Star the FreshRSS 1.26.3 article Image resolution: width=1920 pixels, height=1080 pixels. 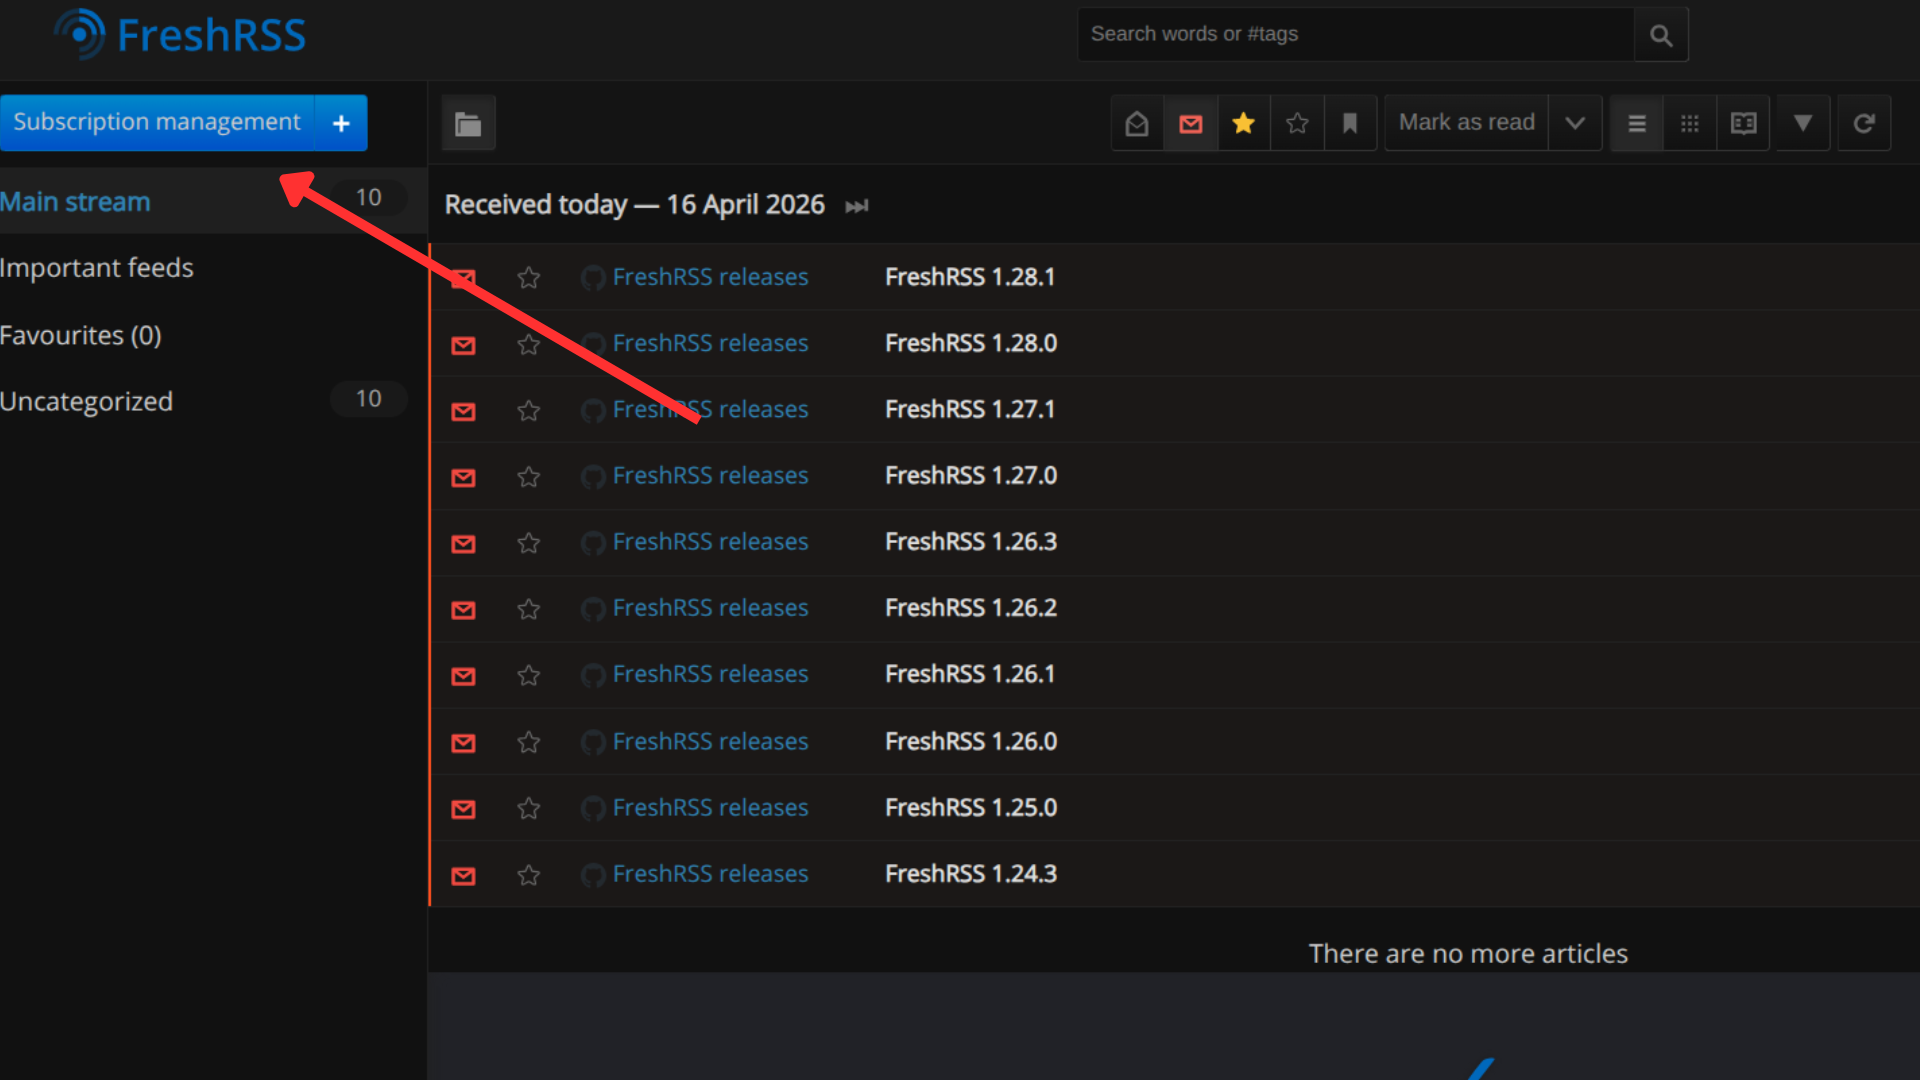coord(529,542)
